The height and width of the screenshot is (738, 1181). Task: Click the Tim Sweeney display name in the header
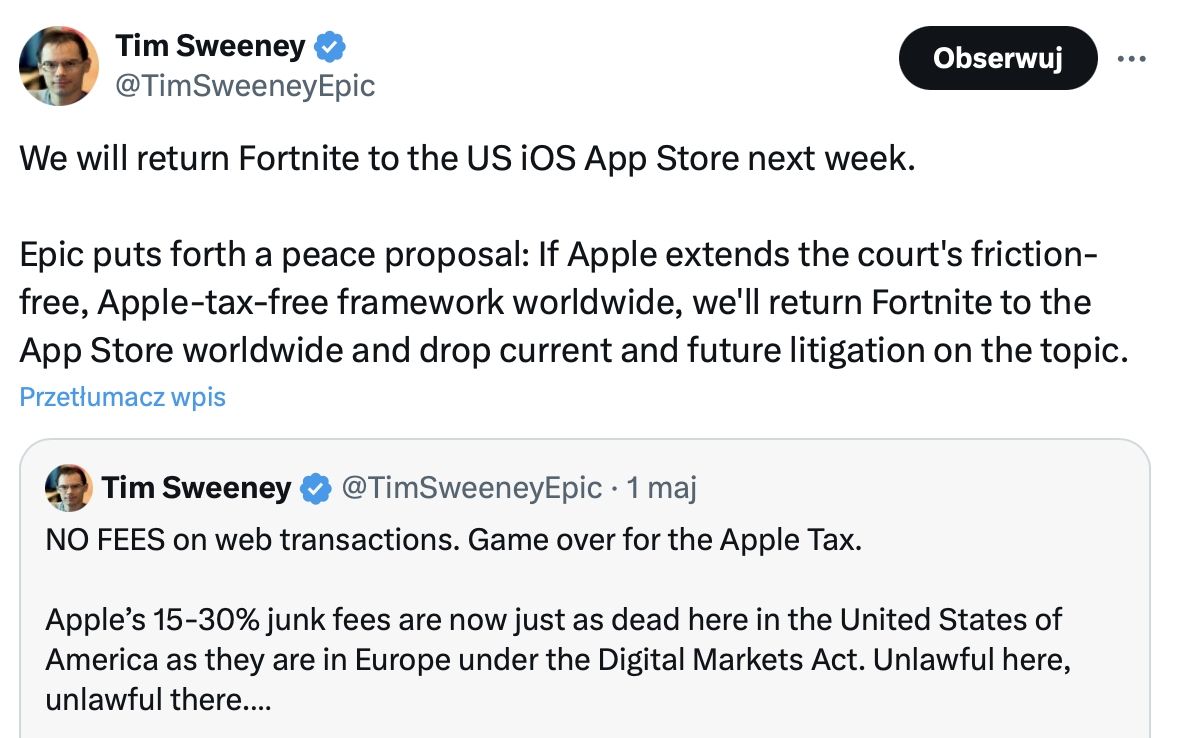[210, 46]
